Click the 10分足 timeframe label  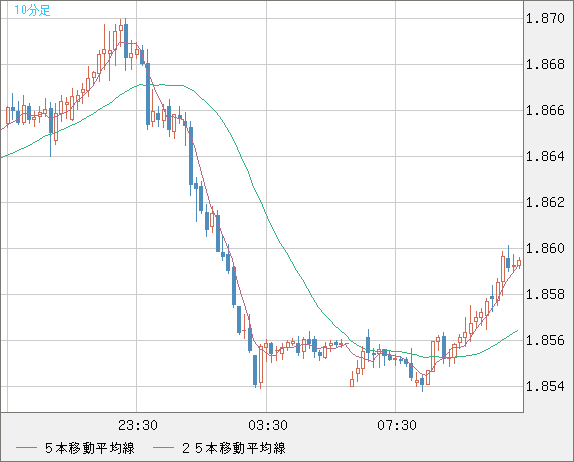point(32,10)
